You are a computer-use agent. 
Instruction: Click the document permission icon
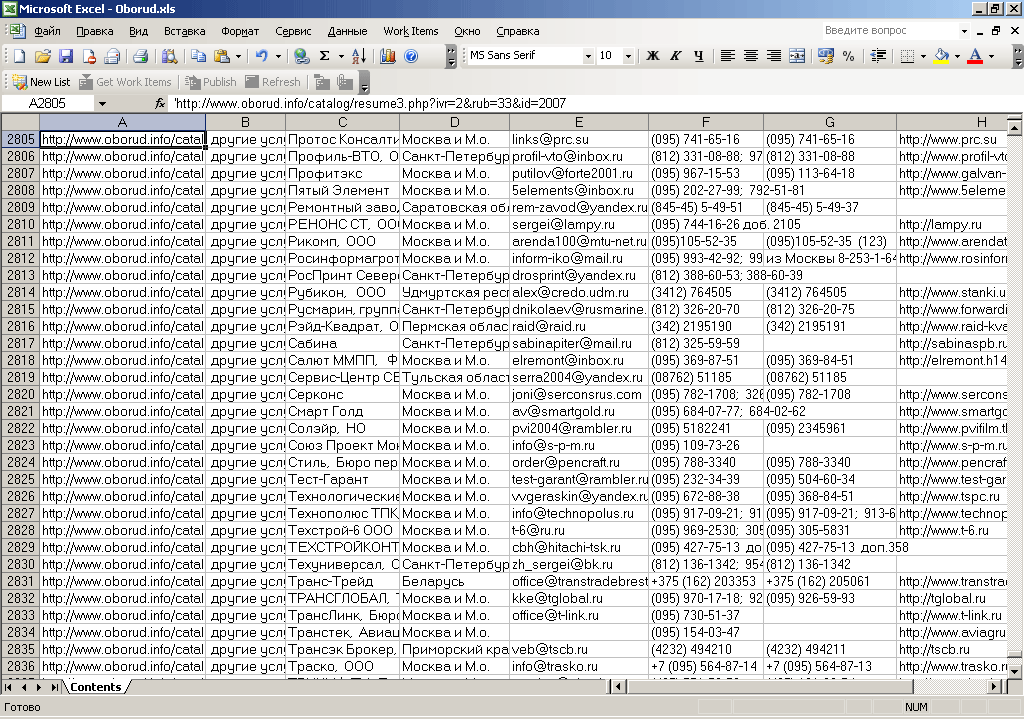[x=89, y=56]
